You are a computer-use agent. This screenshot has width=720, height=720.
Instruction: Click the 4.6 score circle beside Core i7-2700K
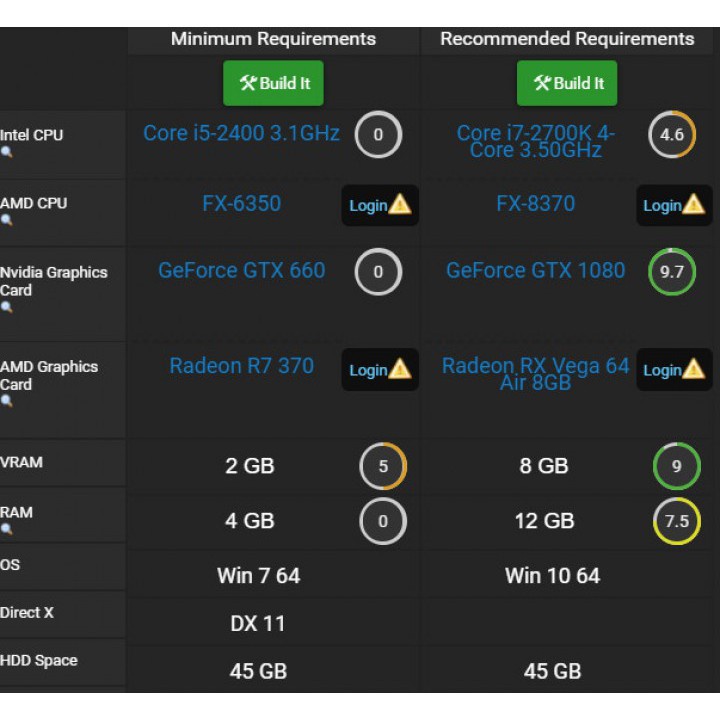pos(672,135)
